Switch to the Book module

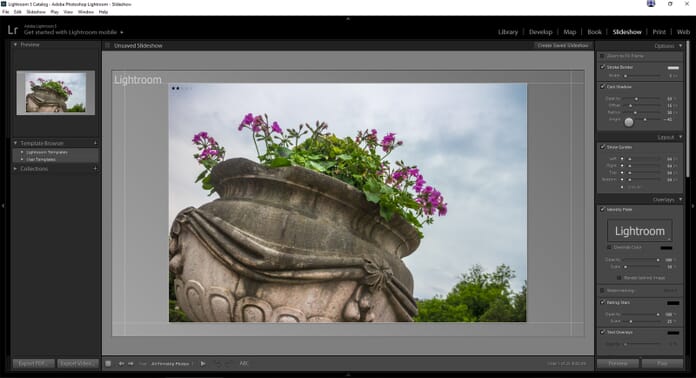point(594,32)
